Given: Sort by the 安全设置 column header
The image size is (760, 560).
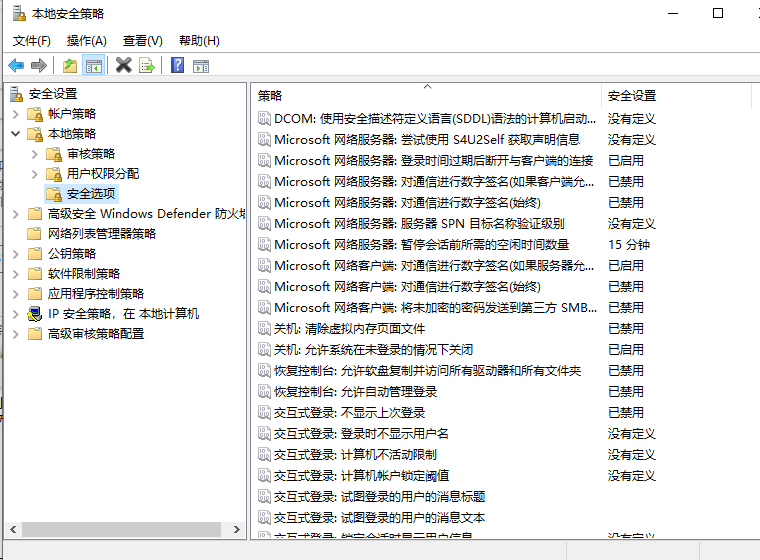Looking at the screenshot, I should pyautogui.click(x=676, y=96).
